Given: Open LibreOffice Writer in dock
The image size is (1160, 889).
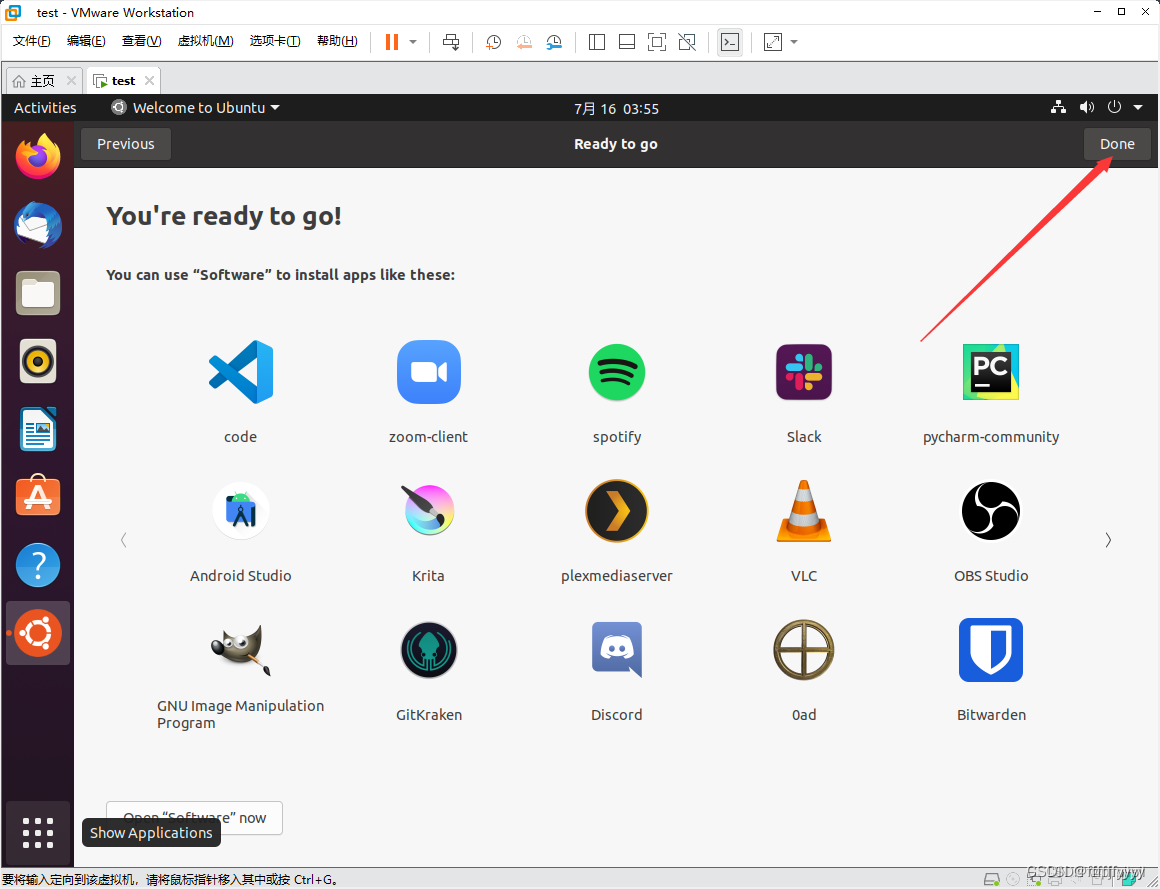Looking at the screenshot, I should [38, 429].
